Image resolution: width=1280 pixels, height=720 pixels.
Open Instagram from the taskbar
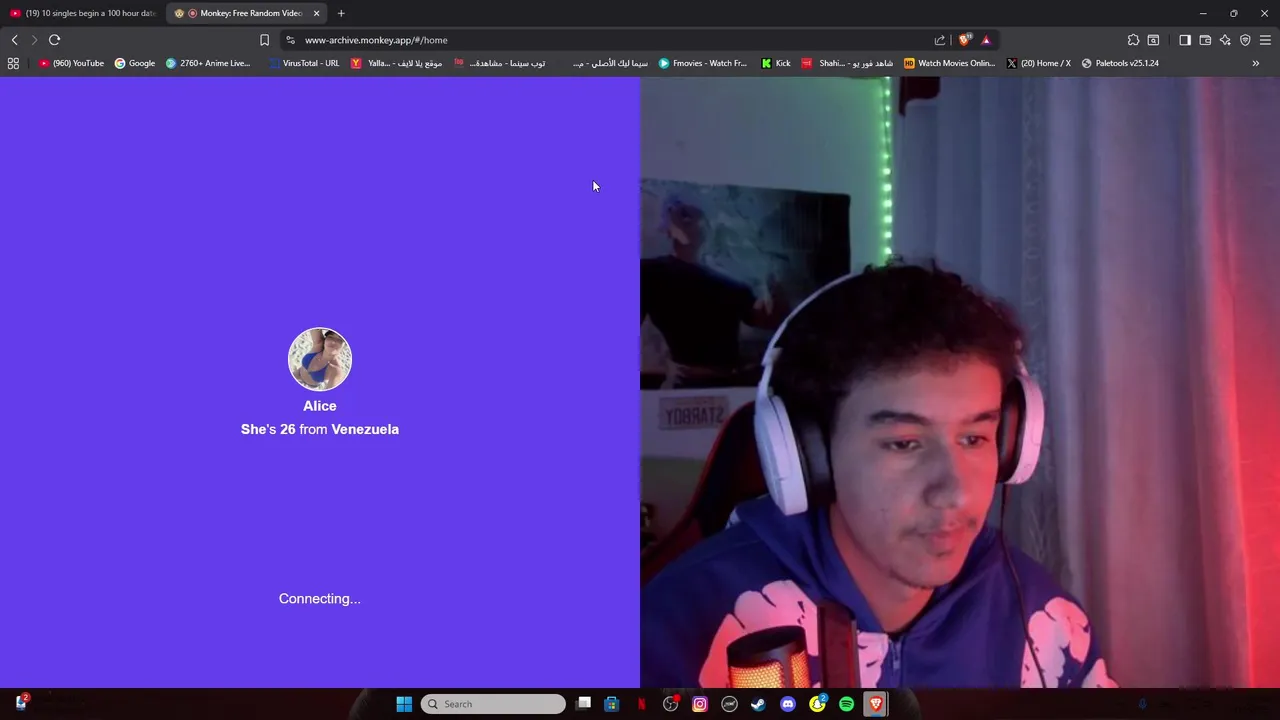pyautogui.click(x=700, y=704)
